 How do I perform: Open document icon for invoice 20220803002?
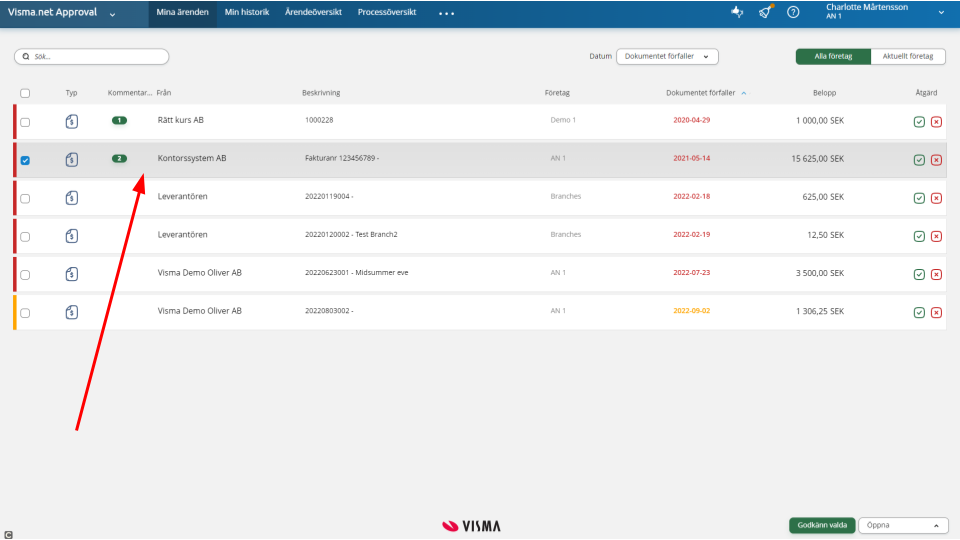point(72,312)
